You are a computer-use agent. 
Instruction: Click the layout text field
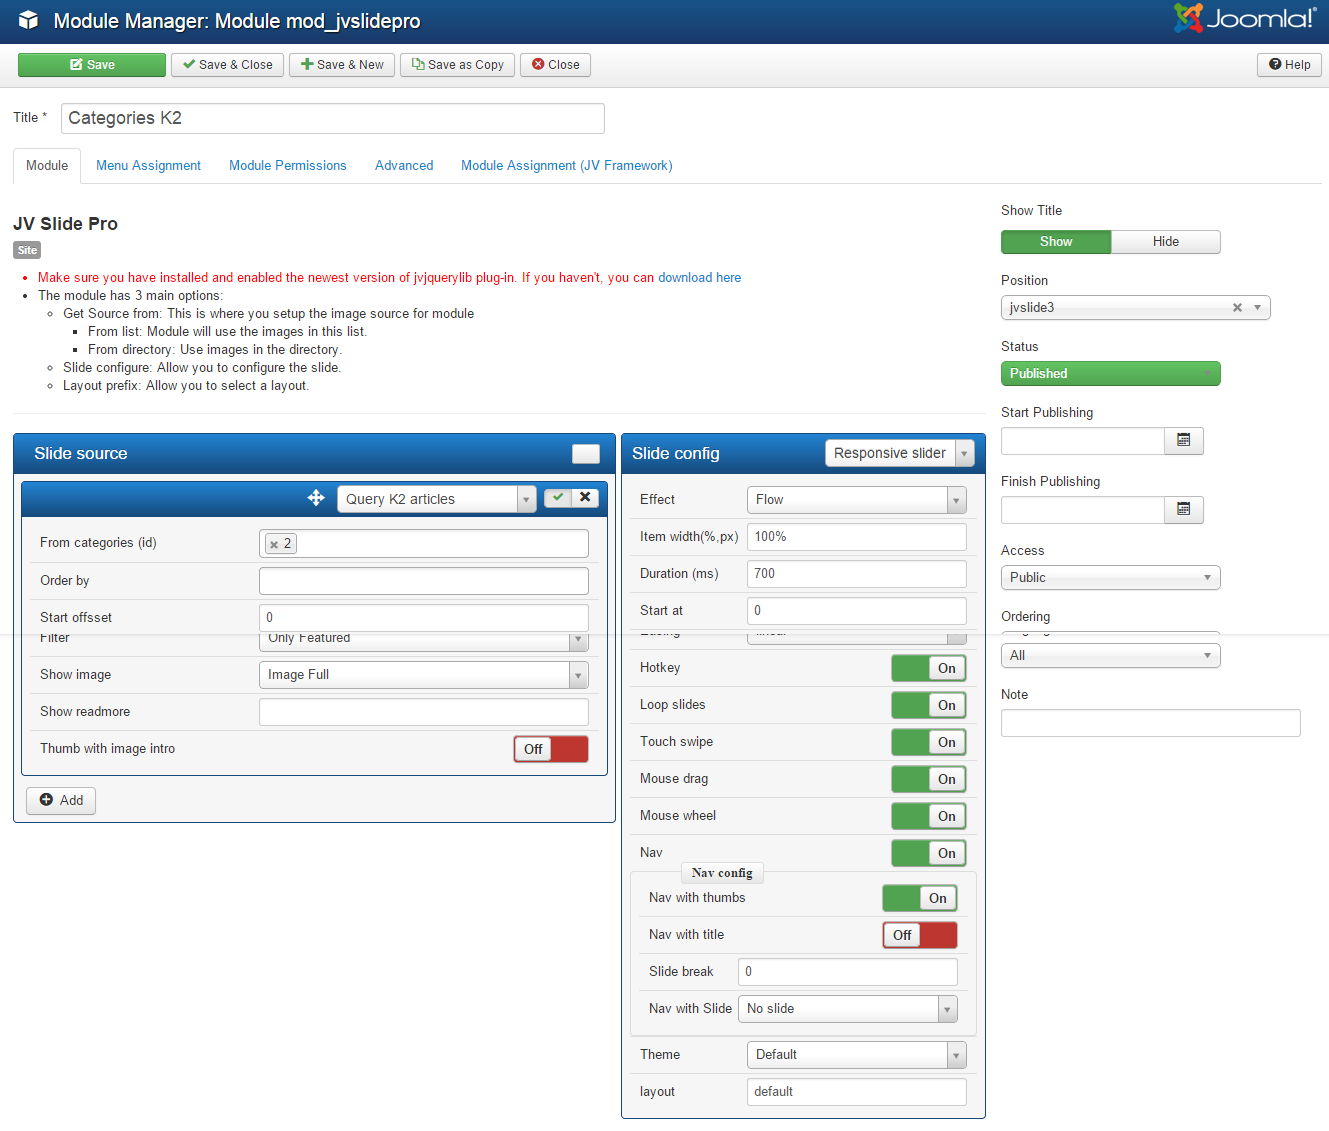click(857, 1092)
